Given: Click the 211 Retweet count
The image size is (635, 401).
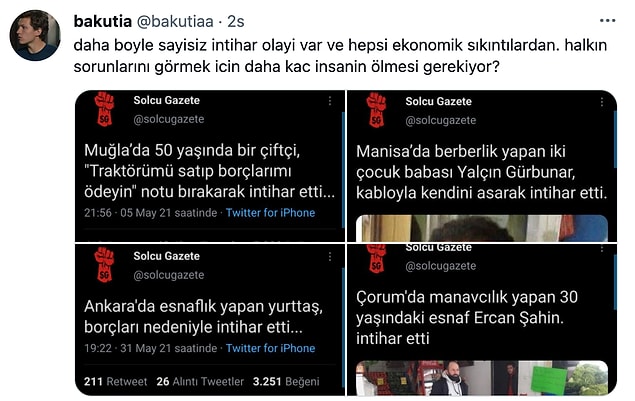Looking at the screenshot, I should pyautogui.click(x=115, y=382).
